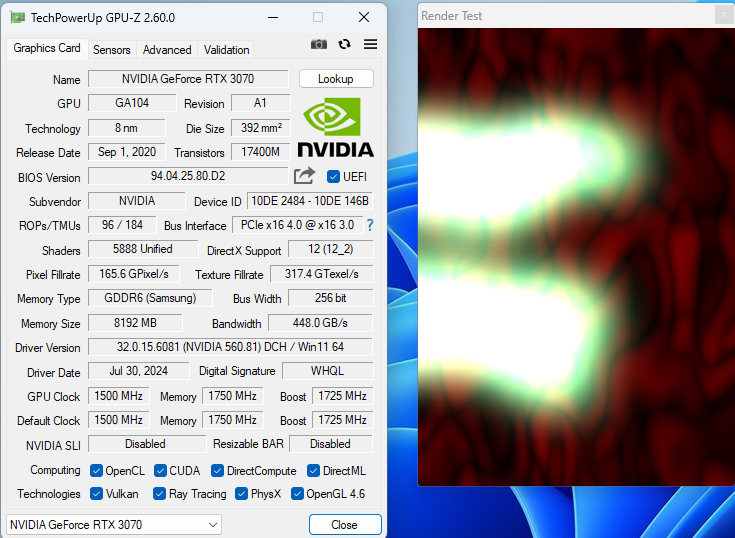Click the Lookup button
Screen dimensions: 735x538
click(x=336, y=79)
